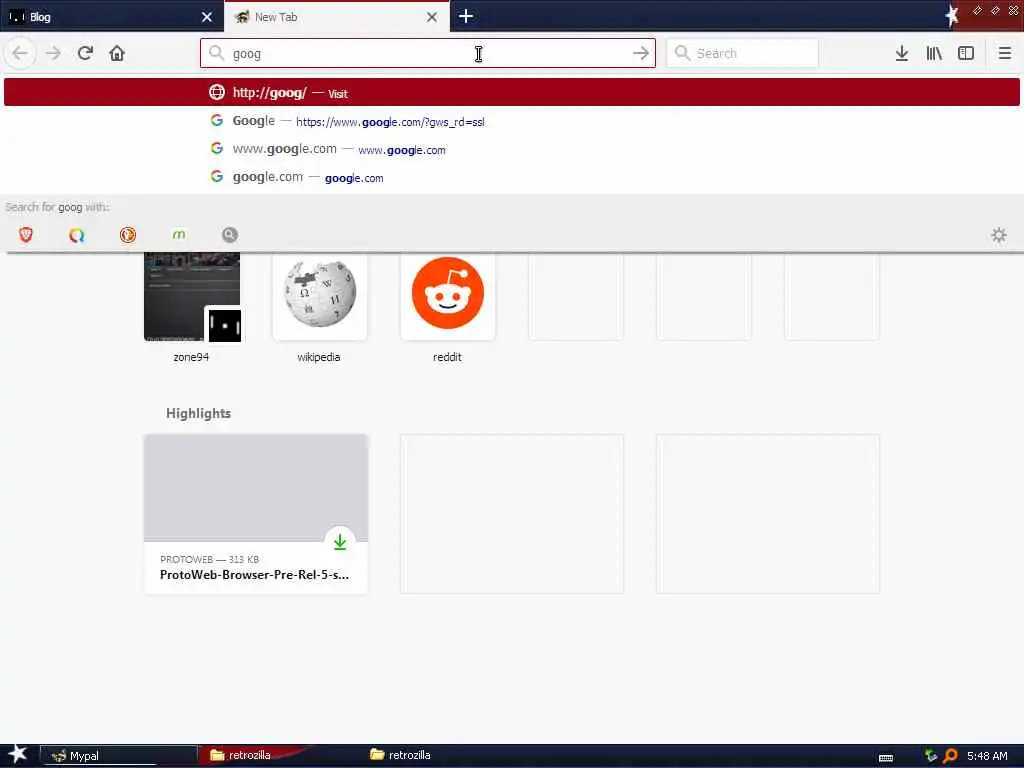The width and height of the screenshot is (1024, 768).
Task: Open the Downloads toolbar icon
Action: [x=902, y=54]
